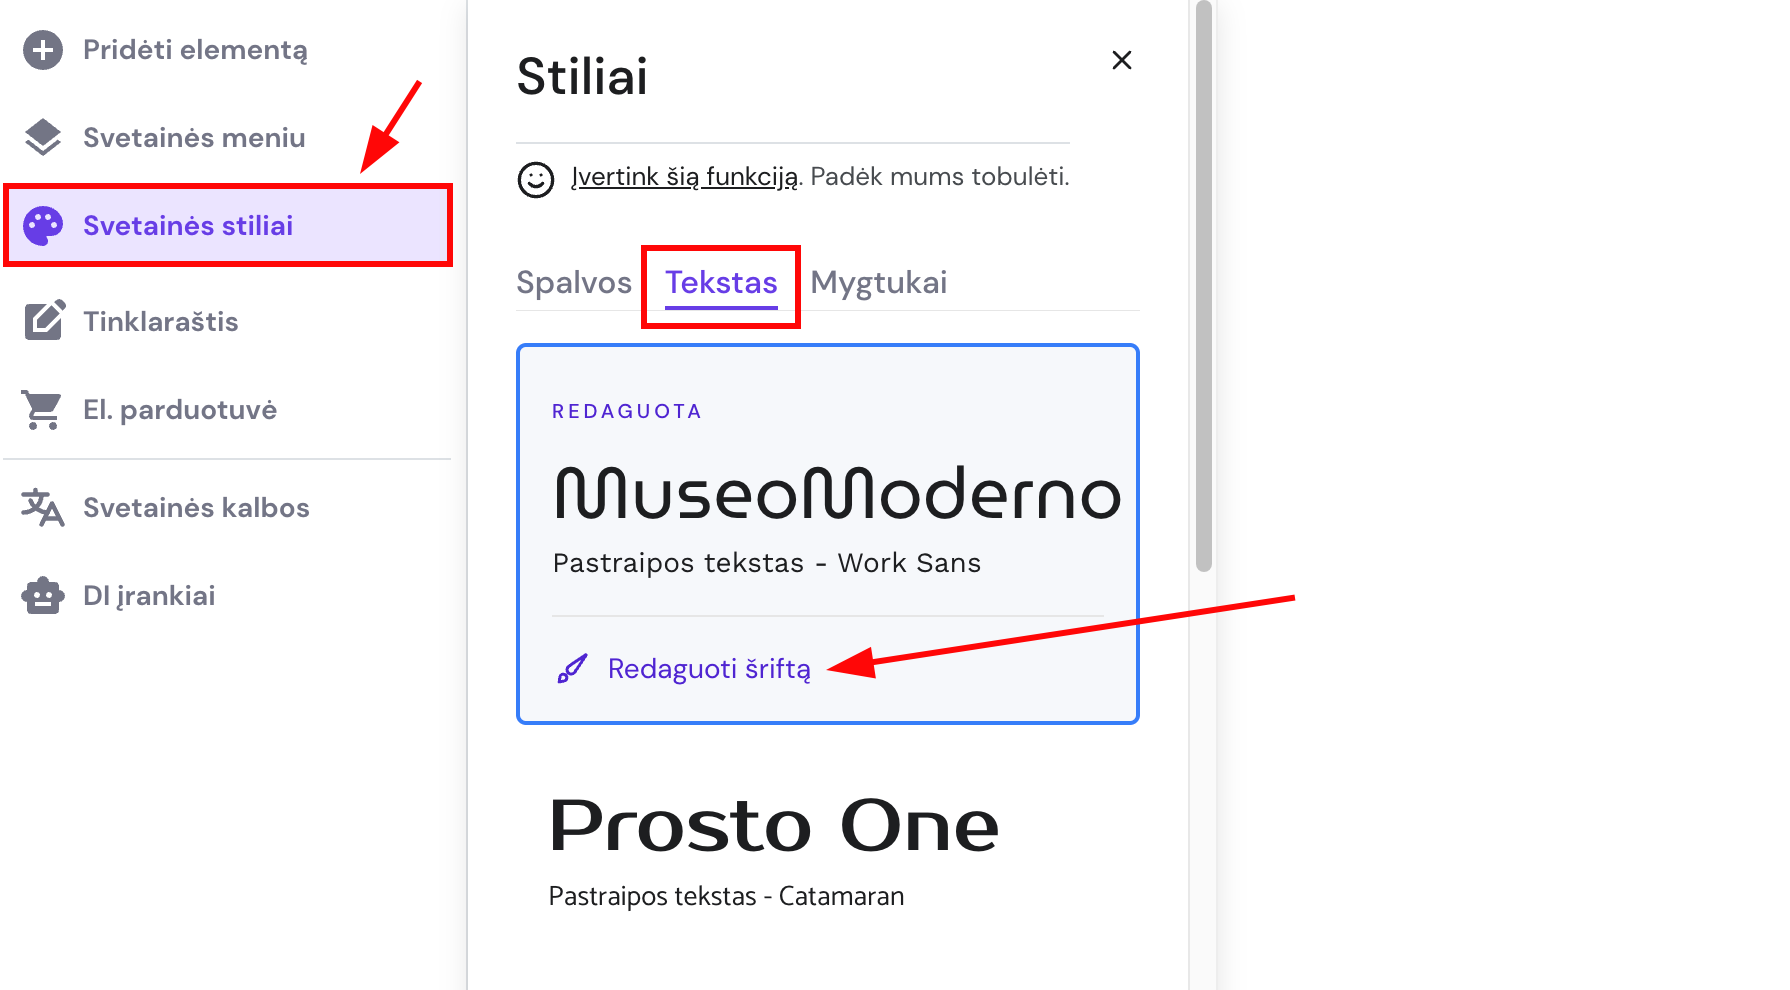Screen dimensions: 1790x990
Task: Open the El. parduotuvė shopping cart icon
Action: click(42, 408)
